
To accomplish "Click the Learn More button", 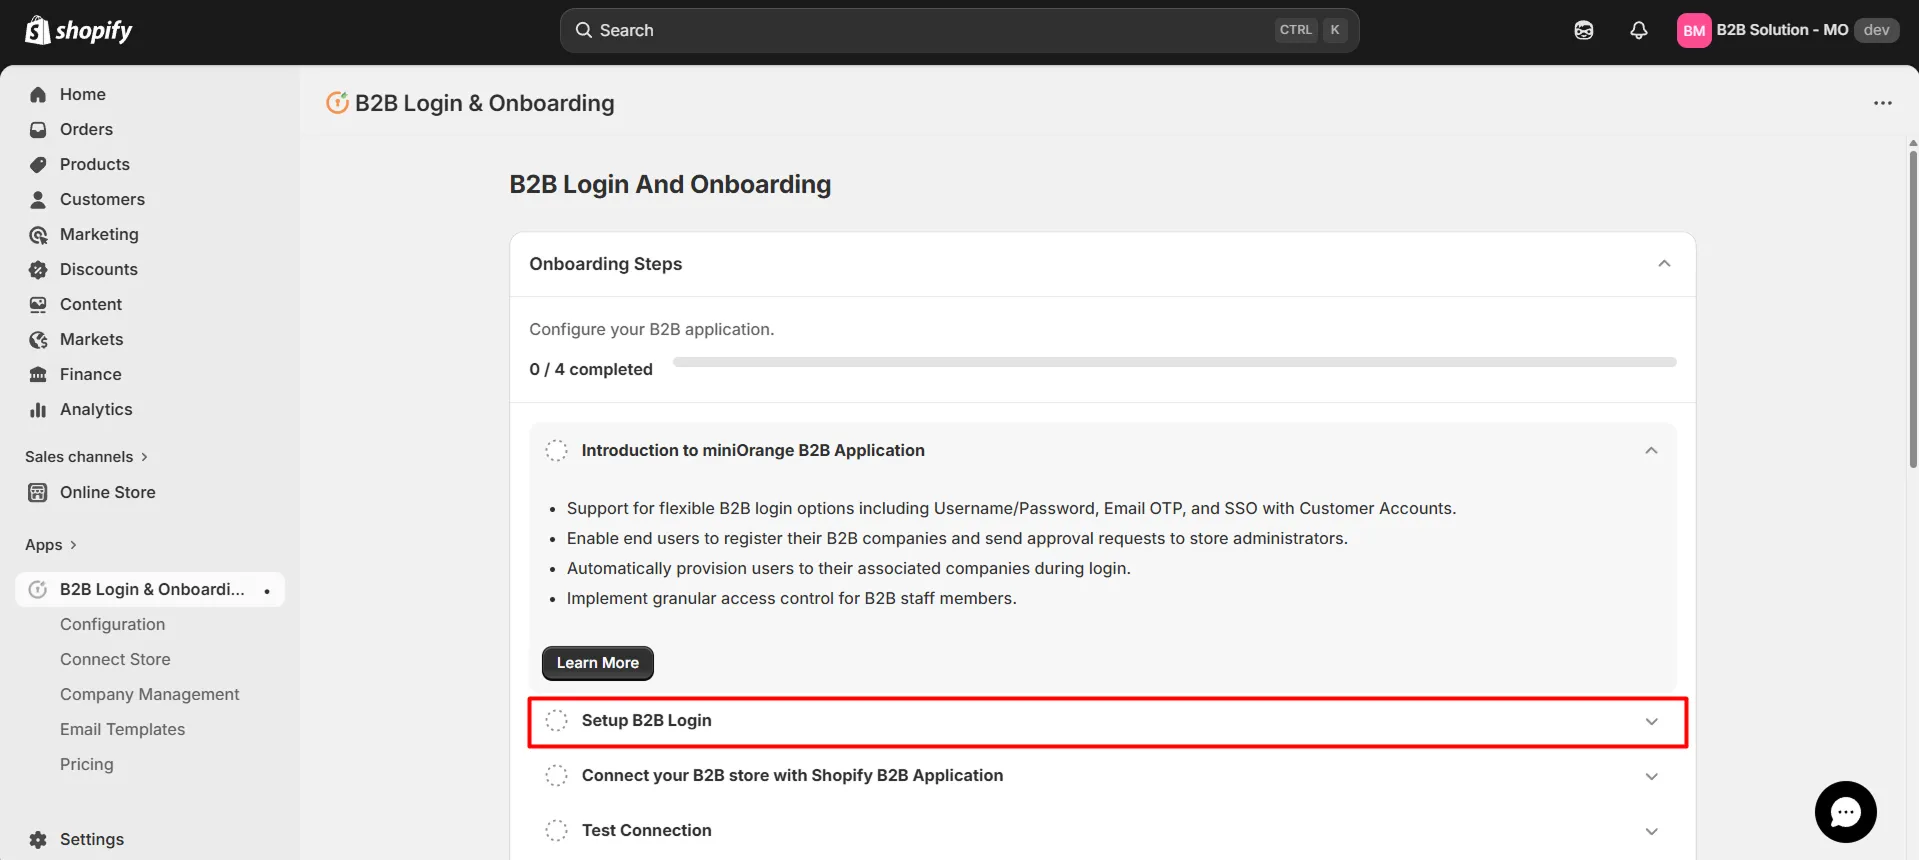I will [x=598, y=663].
